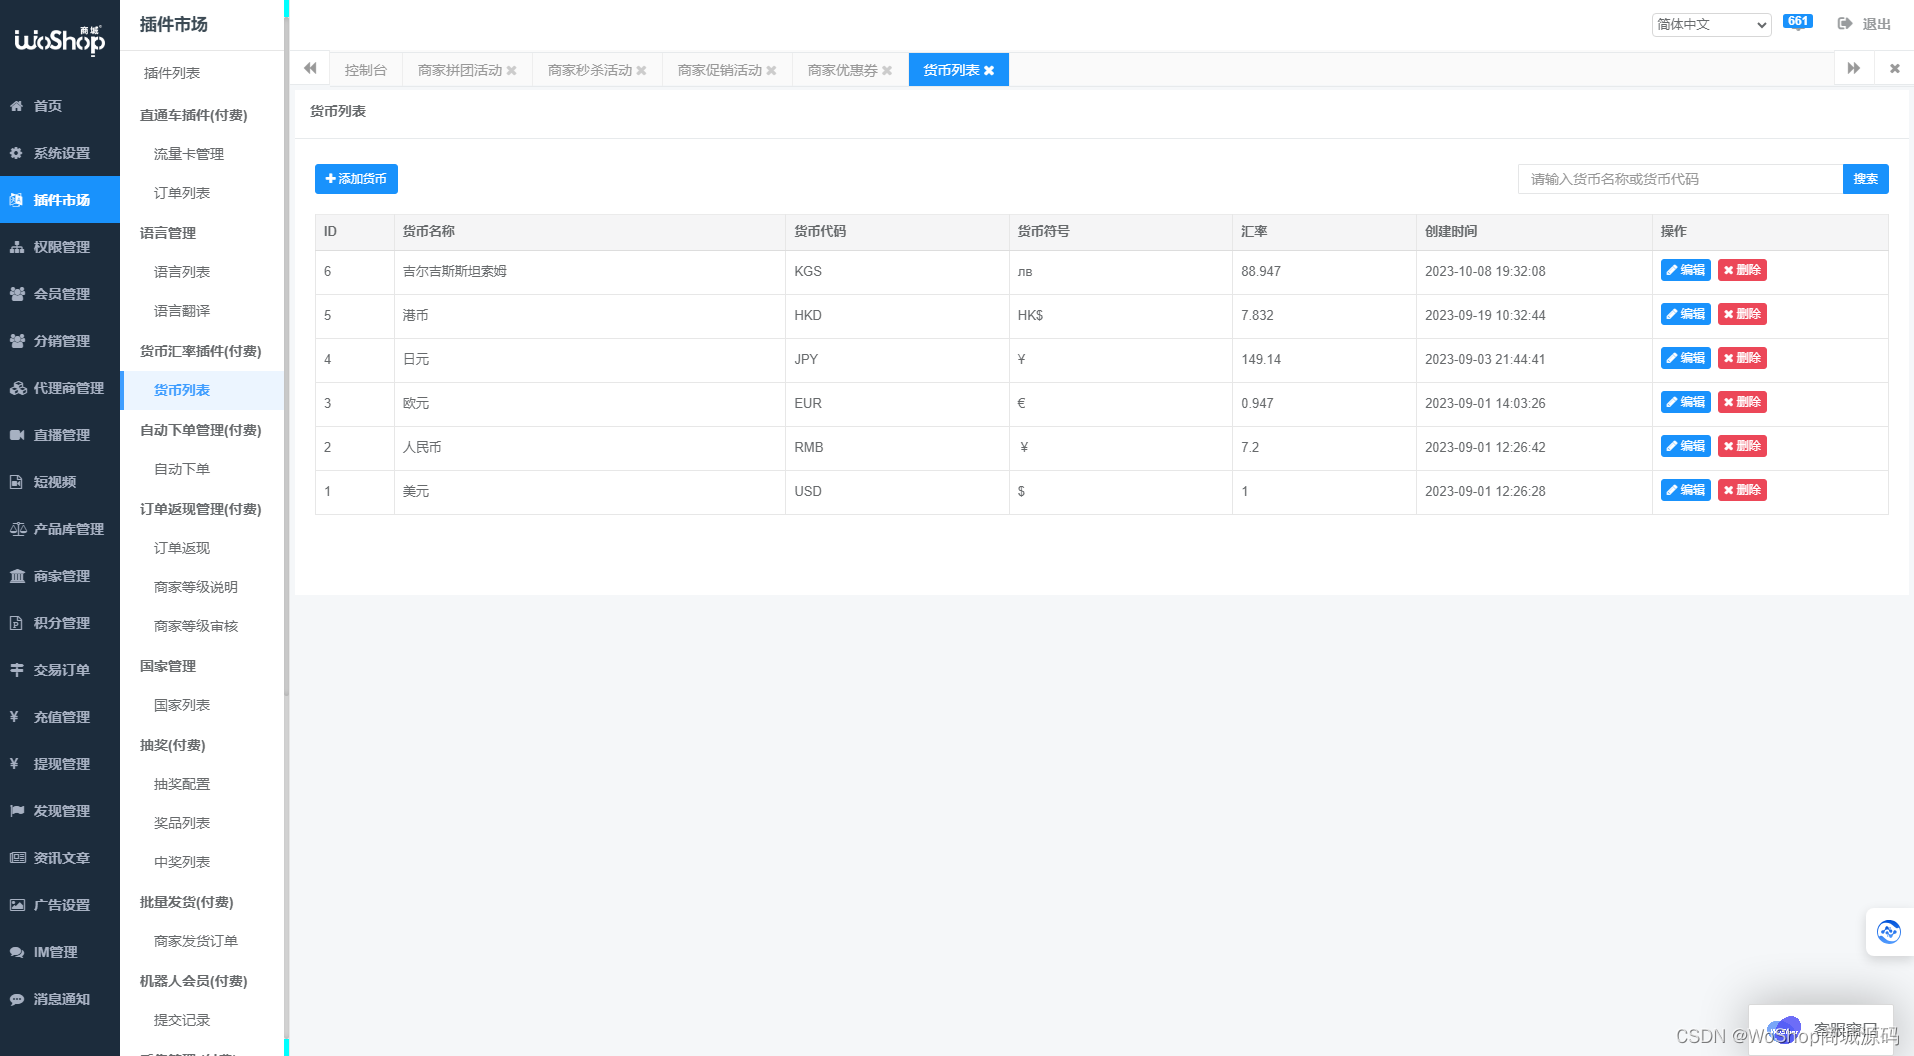The height and width of the screenshot is (1056, 1914).
Task: Open 提现管理 yen icon
Action: coord(15,764)
